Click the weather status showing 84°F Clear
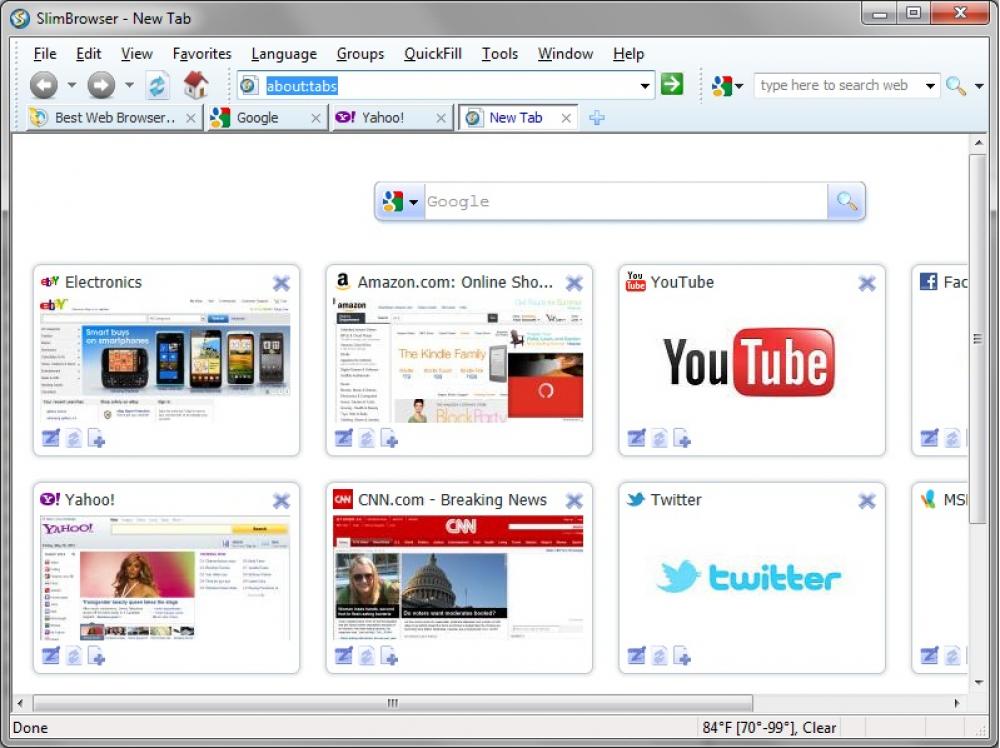Image resolution: width=1000 pixels, height=748 pixels. coord(768,727)
